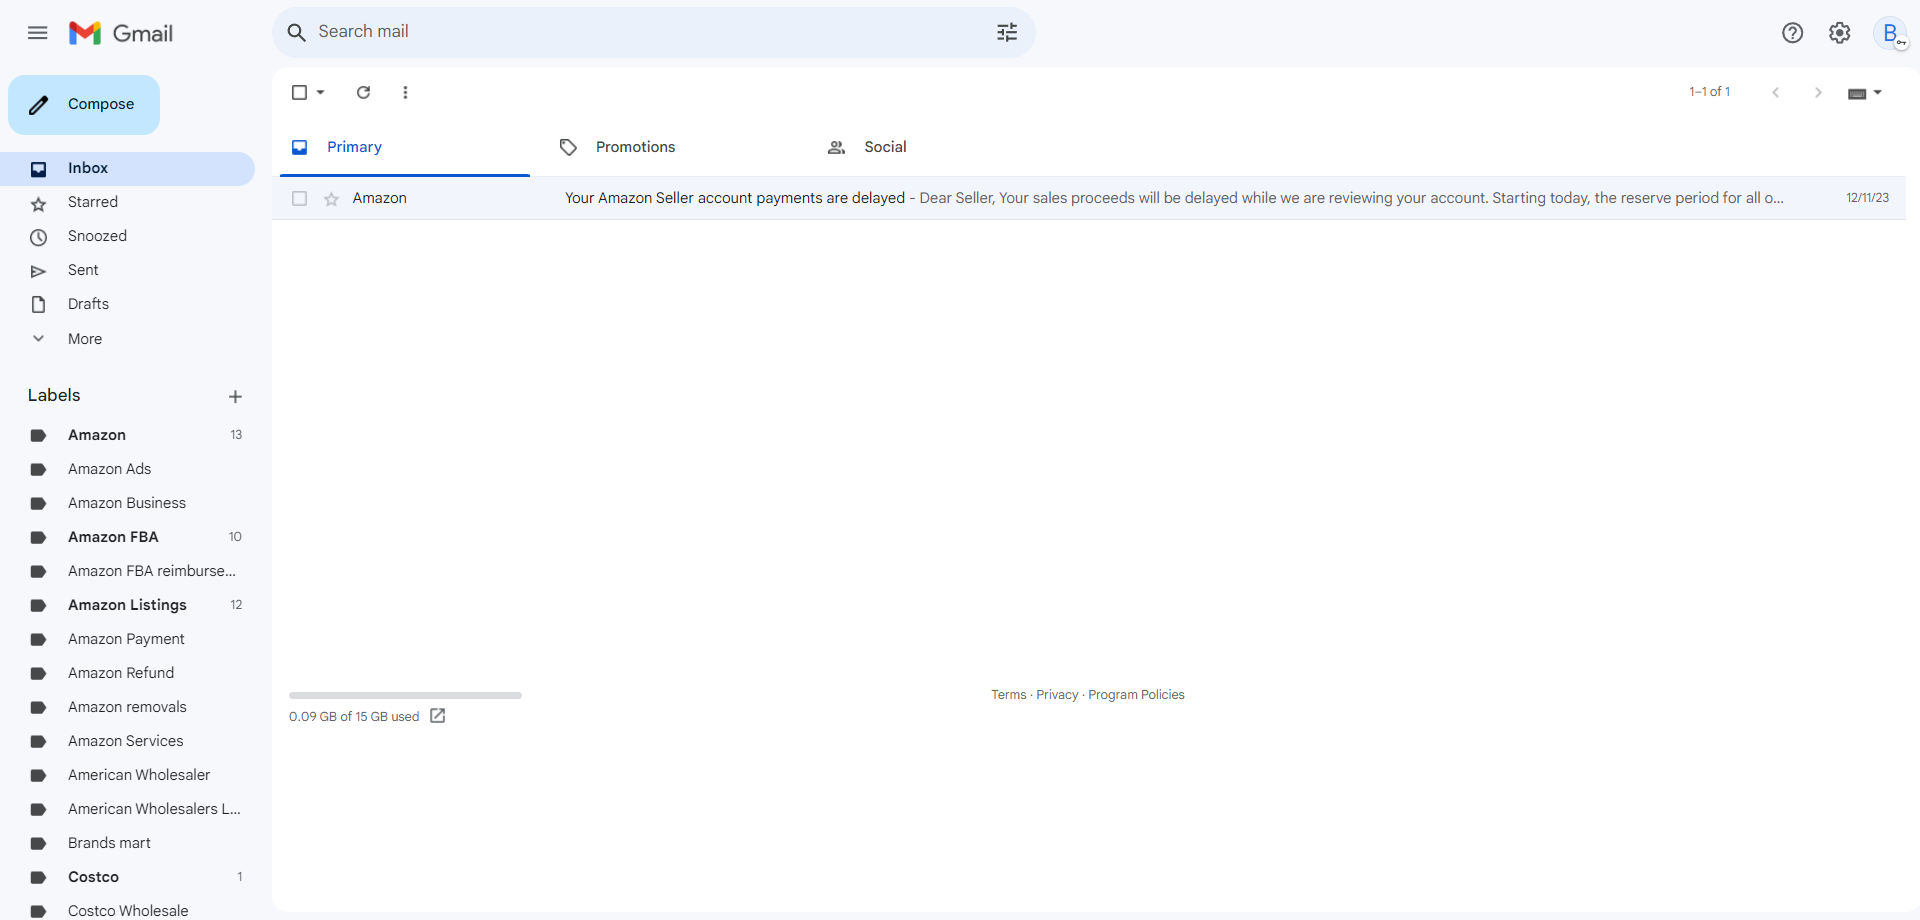Screen dimensions: 1920x920
Task: Open the Google account avatar
Action: [1890, 33]
